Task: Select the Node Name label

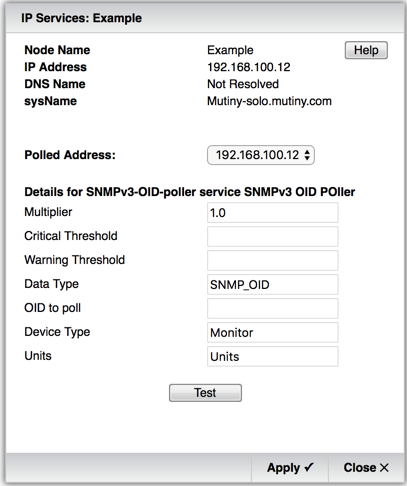Action: point(57,50)
